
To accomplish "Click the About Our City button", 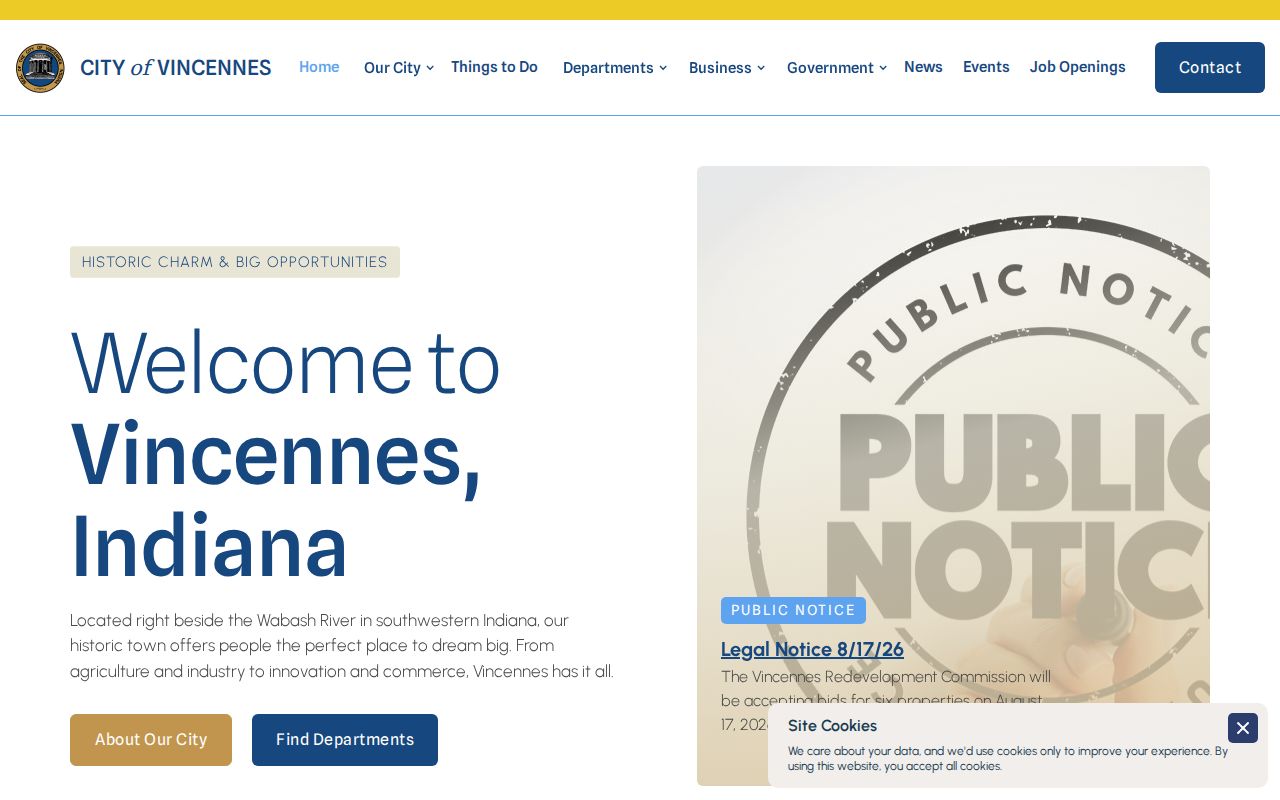I will (151, 740).
